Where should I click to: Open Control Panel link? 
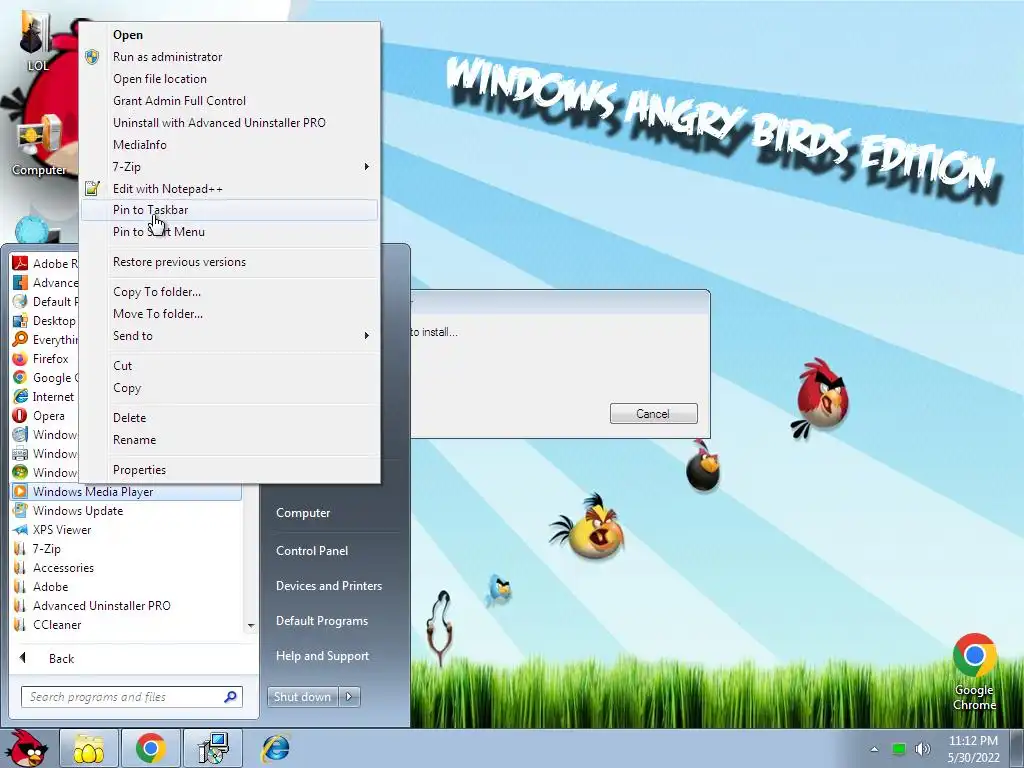312,551
